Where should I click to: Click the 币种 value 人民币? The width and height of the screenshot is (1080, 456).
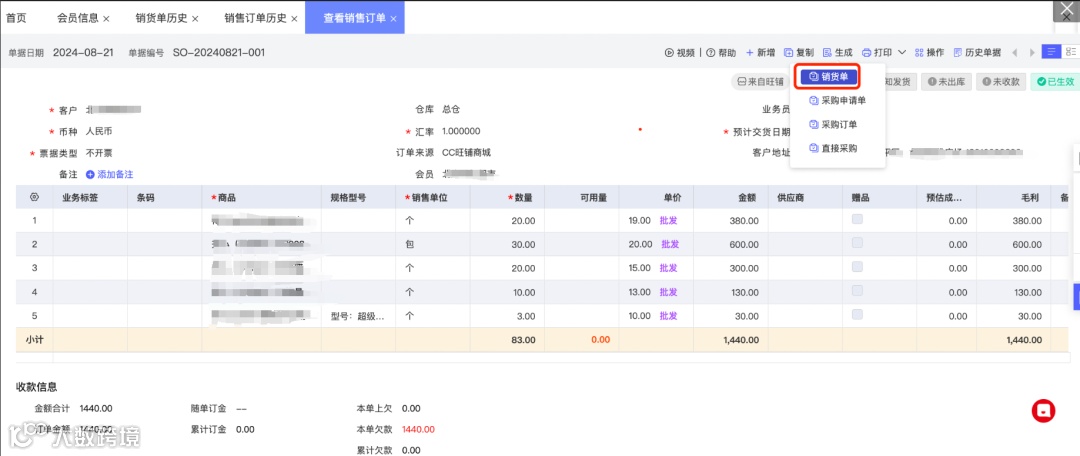pos(99,131)
